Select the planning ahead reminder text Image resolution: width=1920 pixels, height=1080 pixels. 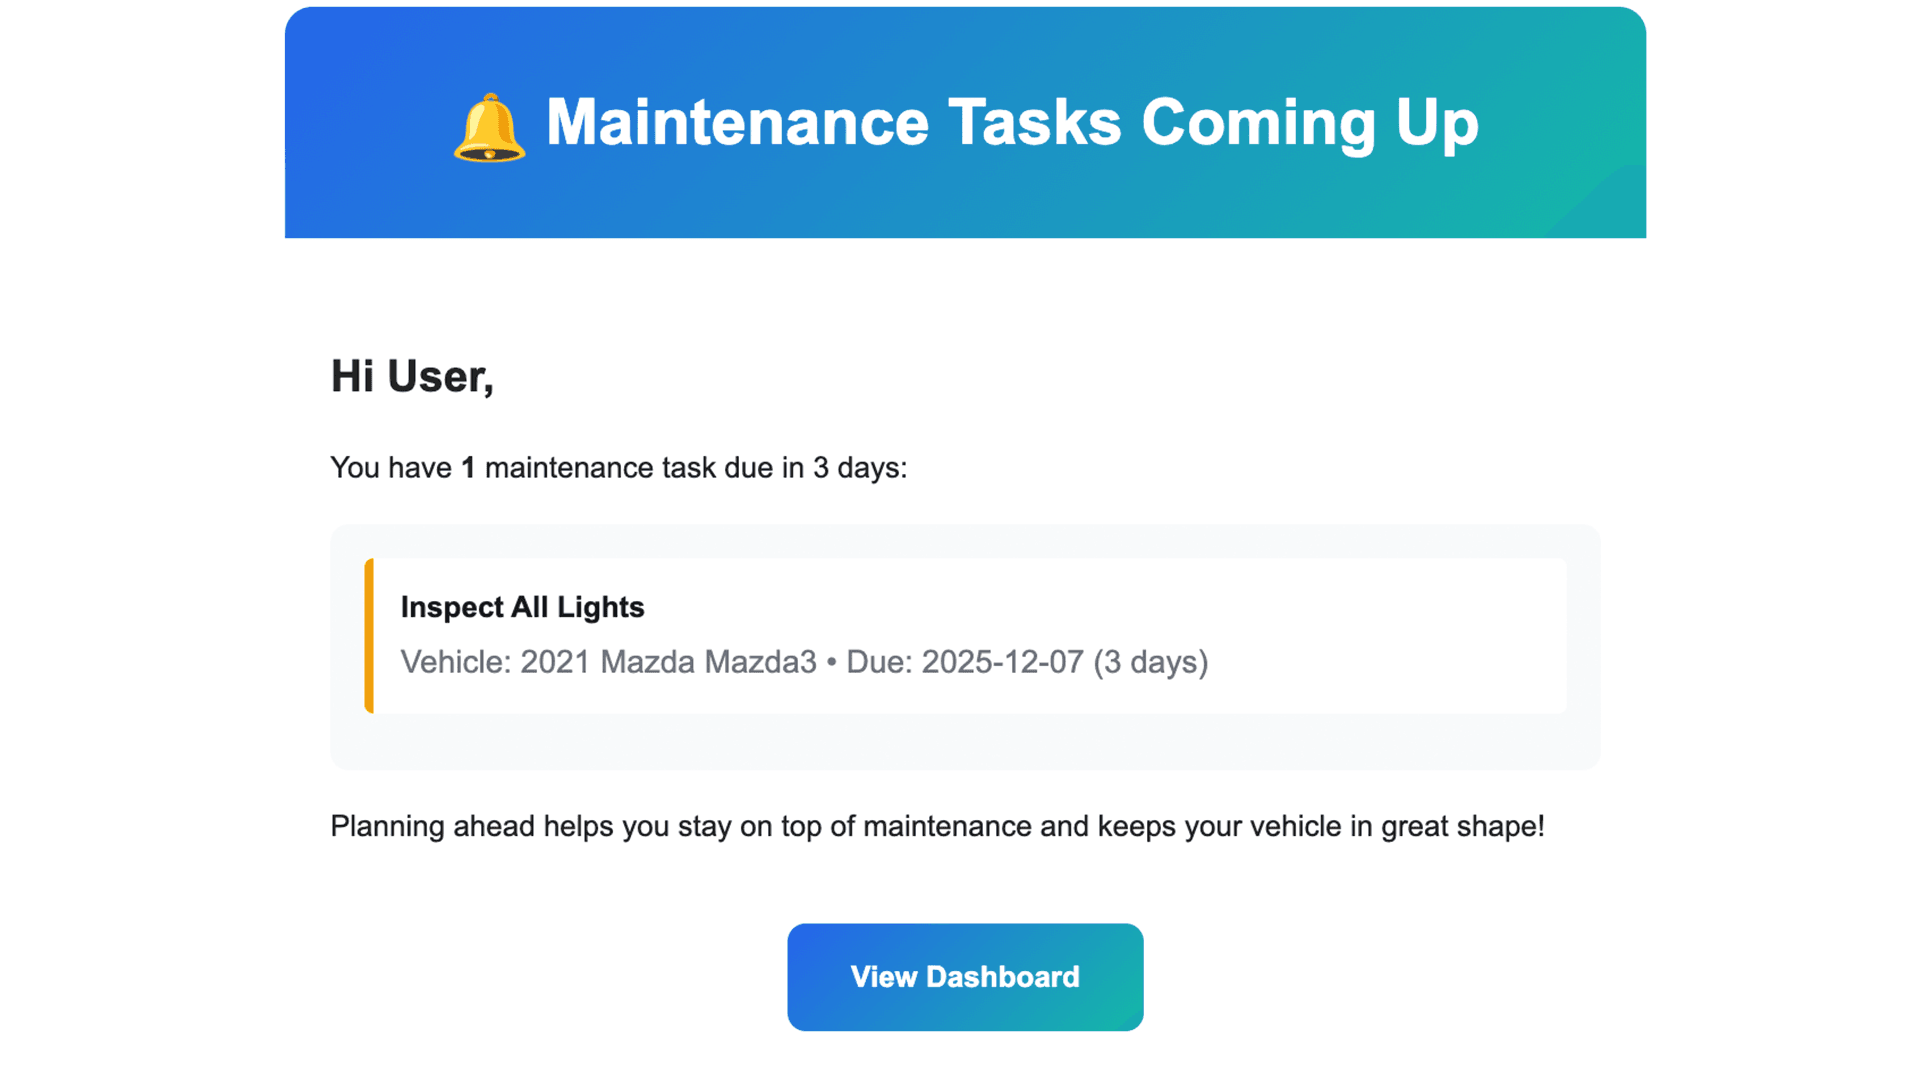click(x=938, y=827)
